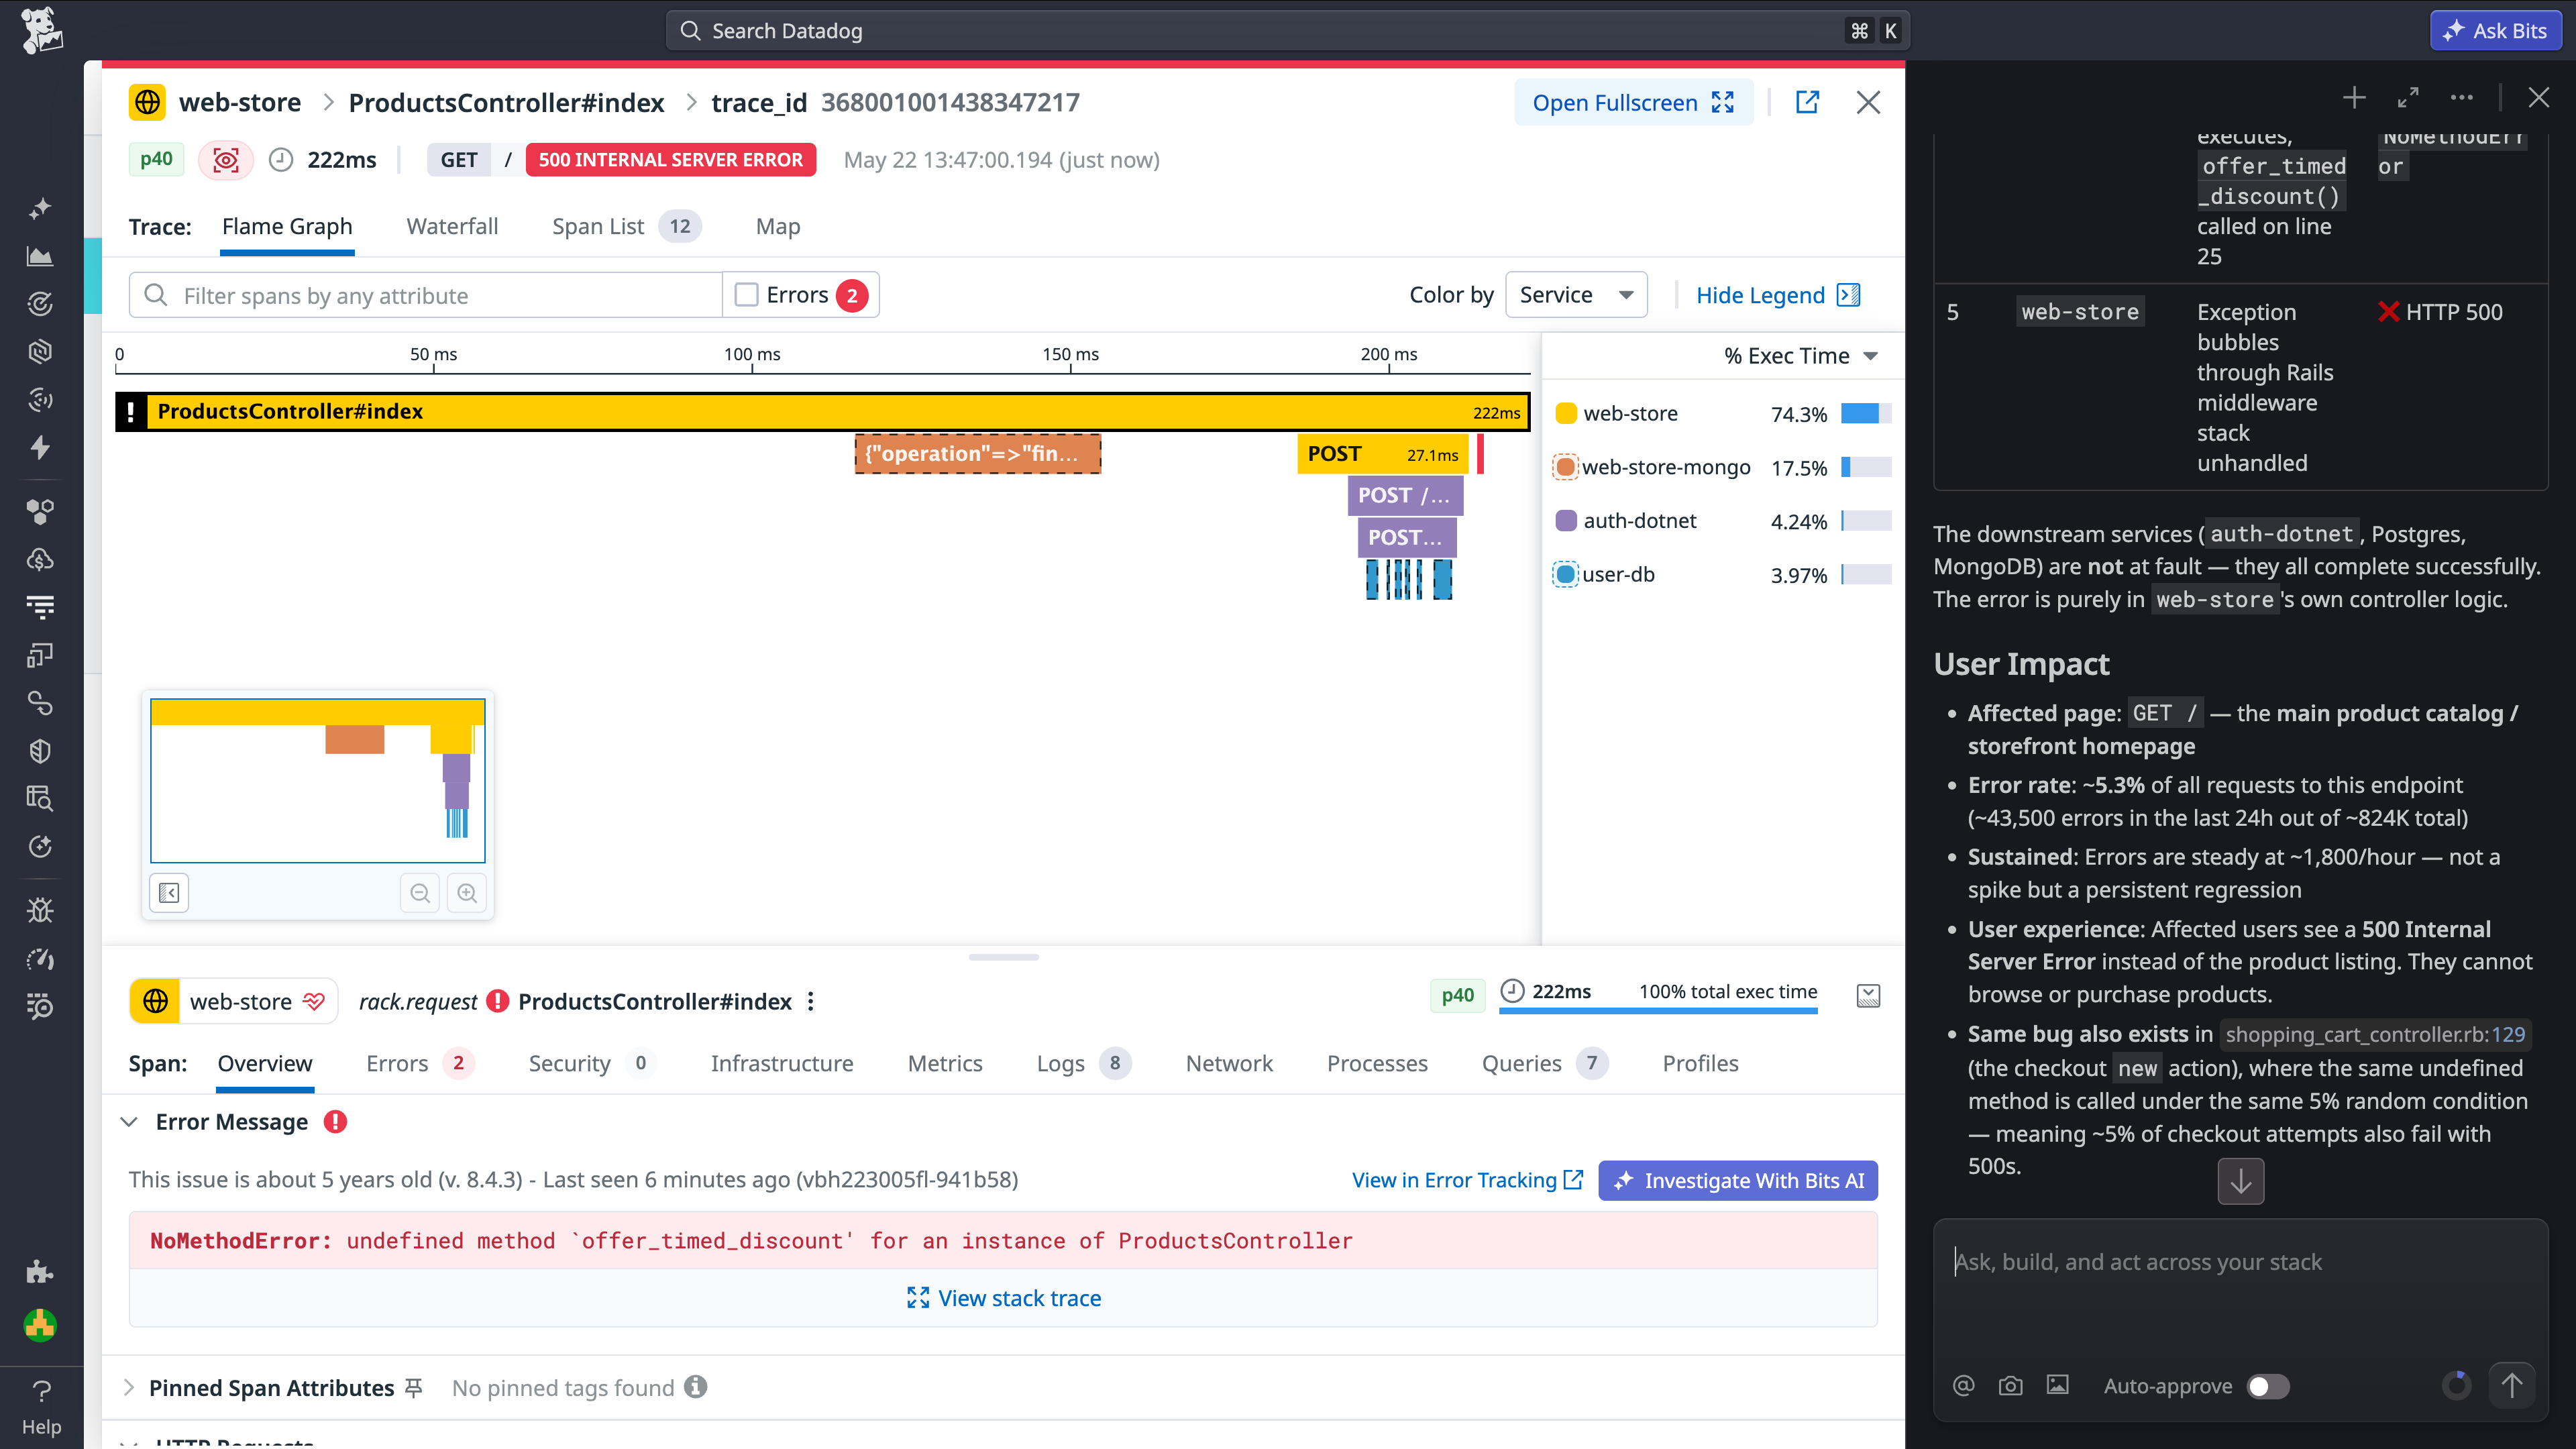
Task: Click the camera screenshot icon in chat input
Action: coord(2010,1385)
